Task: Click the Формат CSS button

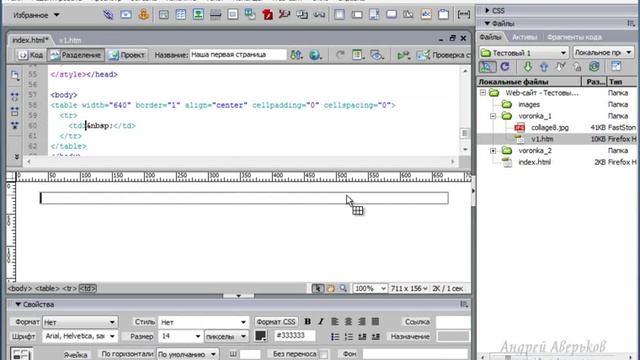Action: 276,322
